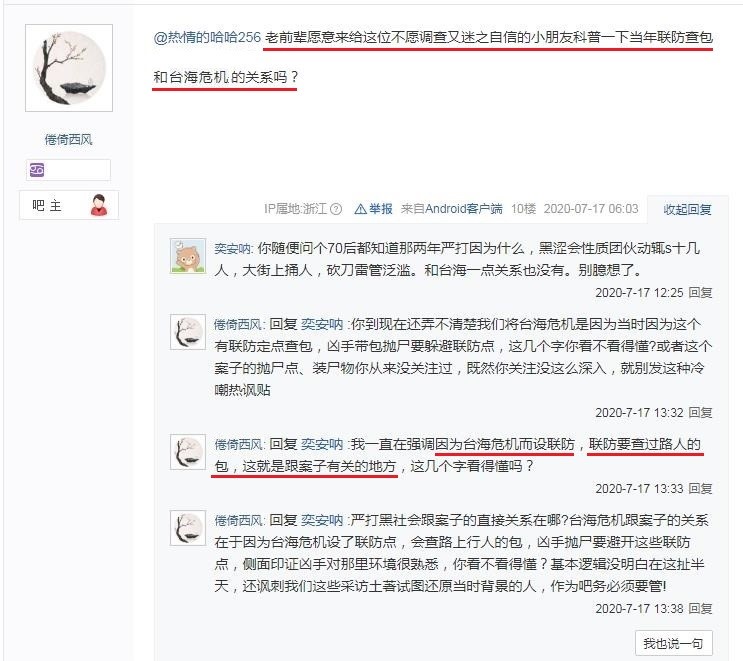Reply to the 13:32 comment via 回复
Image resolution: width=743 pixels, height=661 pixels.
pyautogui.click(x=700, y=413)
